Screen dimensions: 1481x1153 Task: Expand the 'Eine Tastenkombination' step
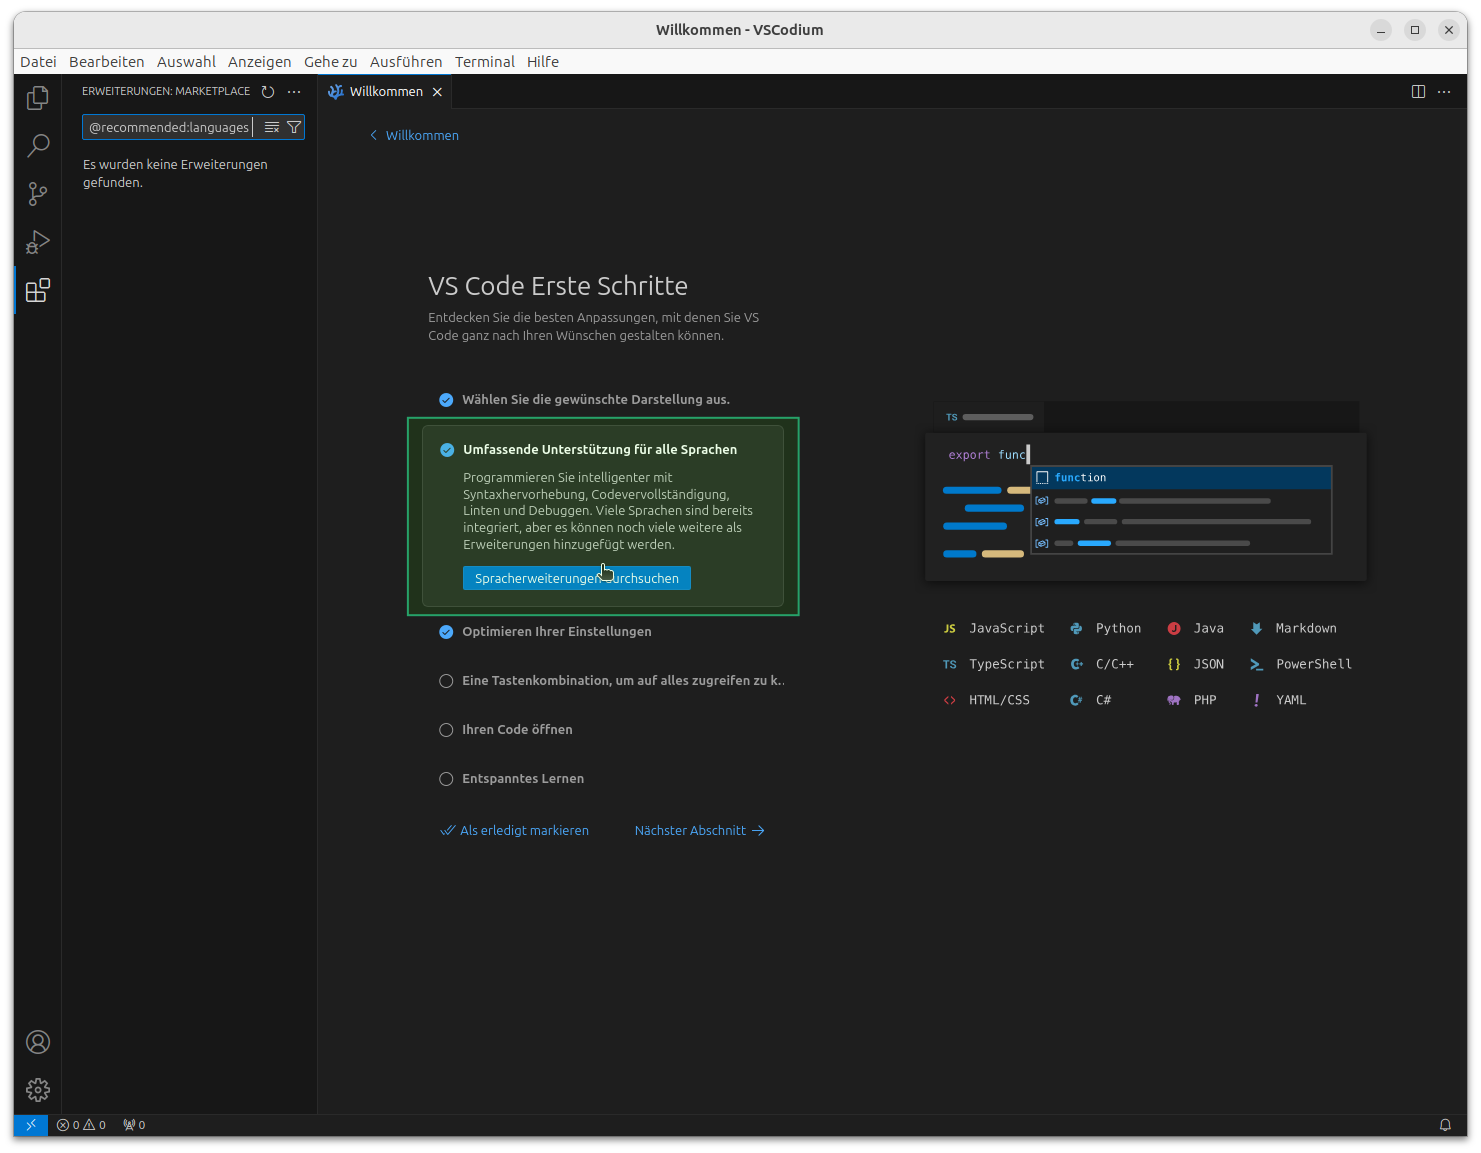(622, 681)
